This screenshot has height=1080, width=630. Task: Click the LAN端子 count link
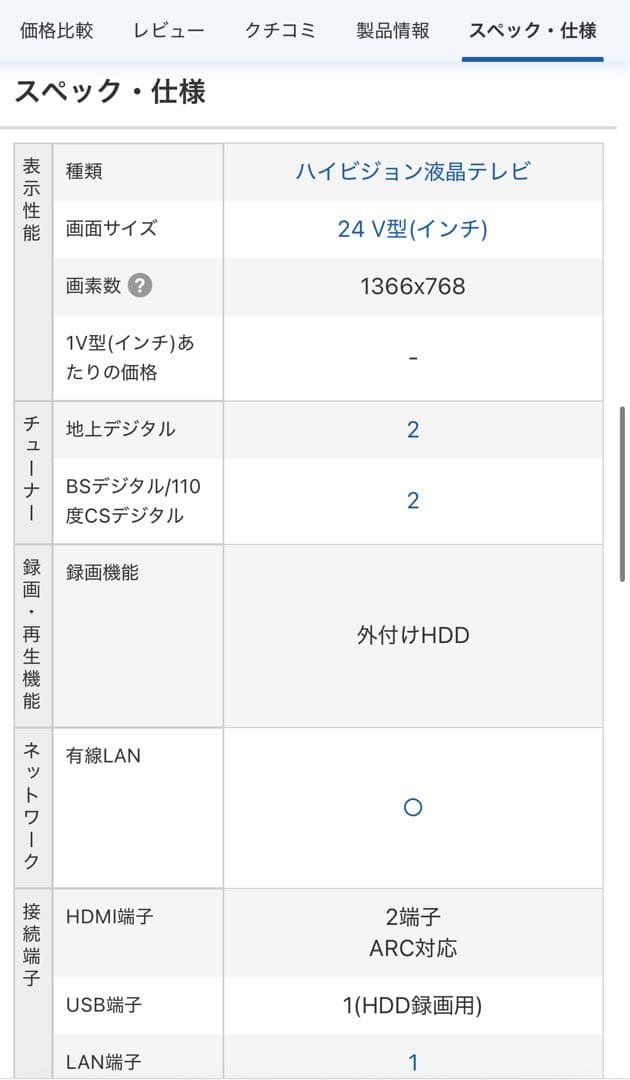(414, 1063)
